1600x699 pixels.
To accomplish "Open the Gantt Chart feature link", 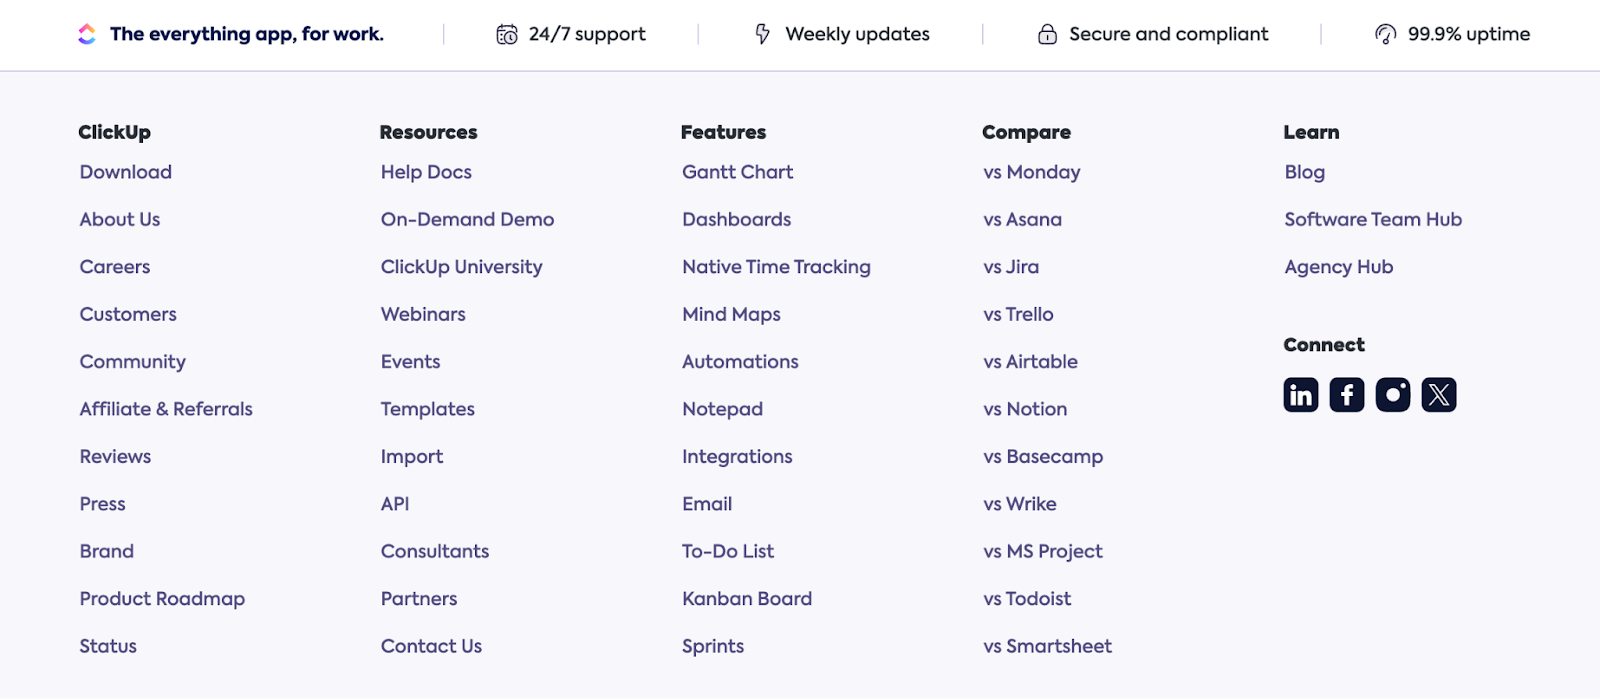I will (x=737, y=172).
